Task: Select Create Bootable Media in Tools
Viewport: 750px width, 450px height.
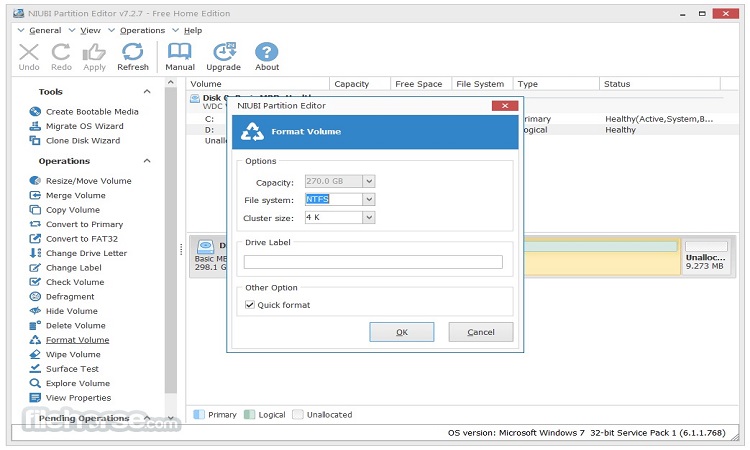Action: tap(92, 112)
